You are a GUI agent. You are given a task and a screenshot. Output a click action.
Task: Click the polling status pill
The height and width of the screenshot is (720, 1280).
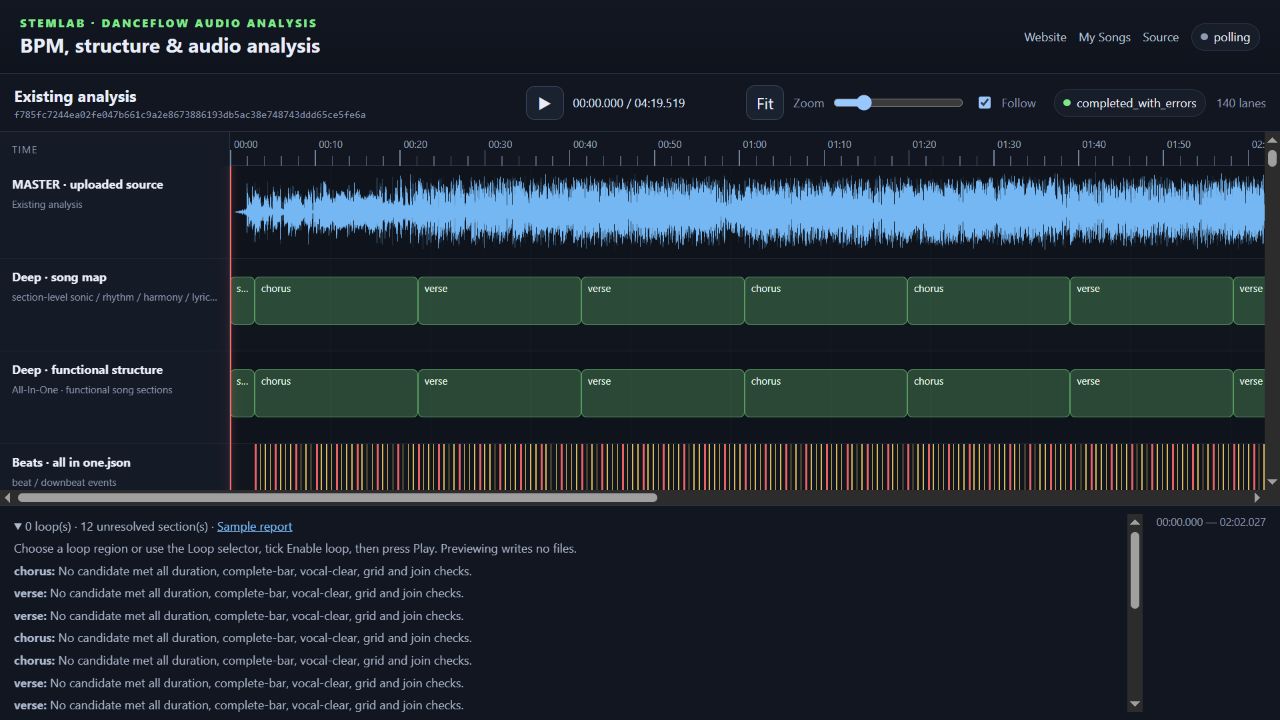click(1225, 37)
